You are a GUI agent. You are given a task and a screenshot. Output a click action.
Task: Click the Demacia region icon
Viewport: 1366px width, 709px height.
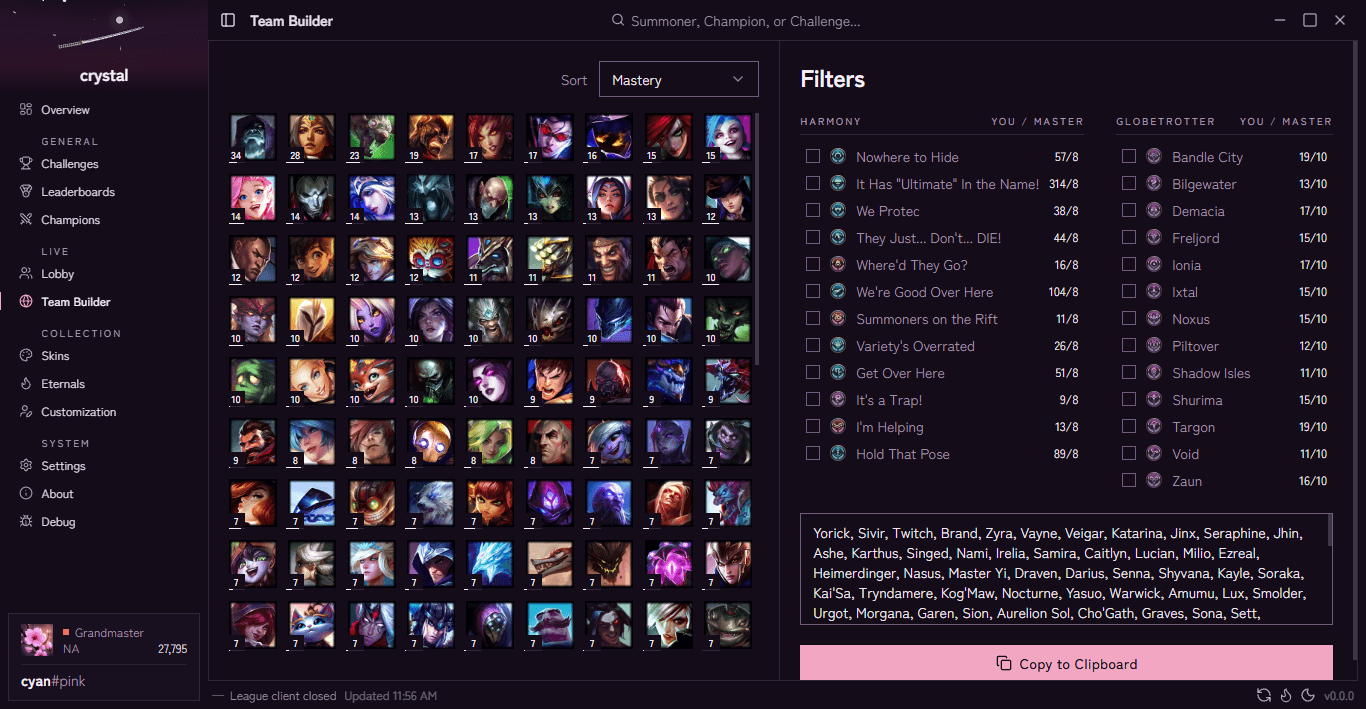click(x=1154, y=211)
